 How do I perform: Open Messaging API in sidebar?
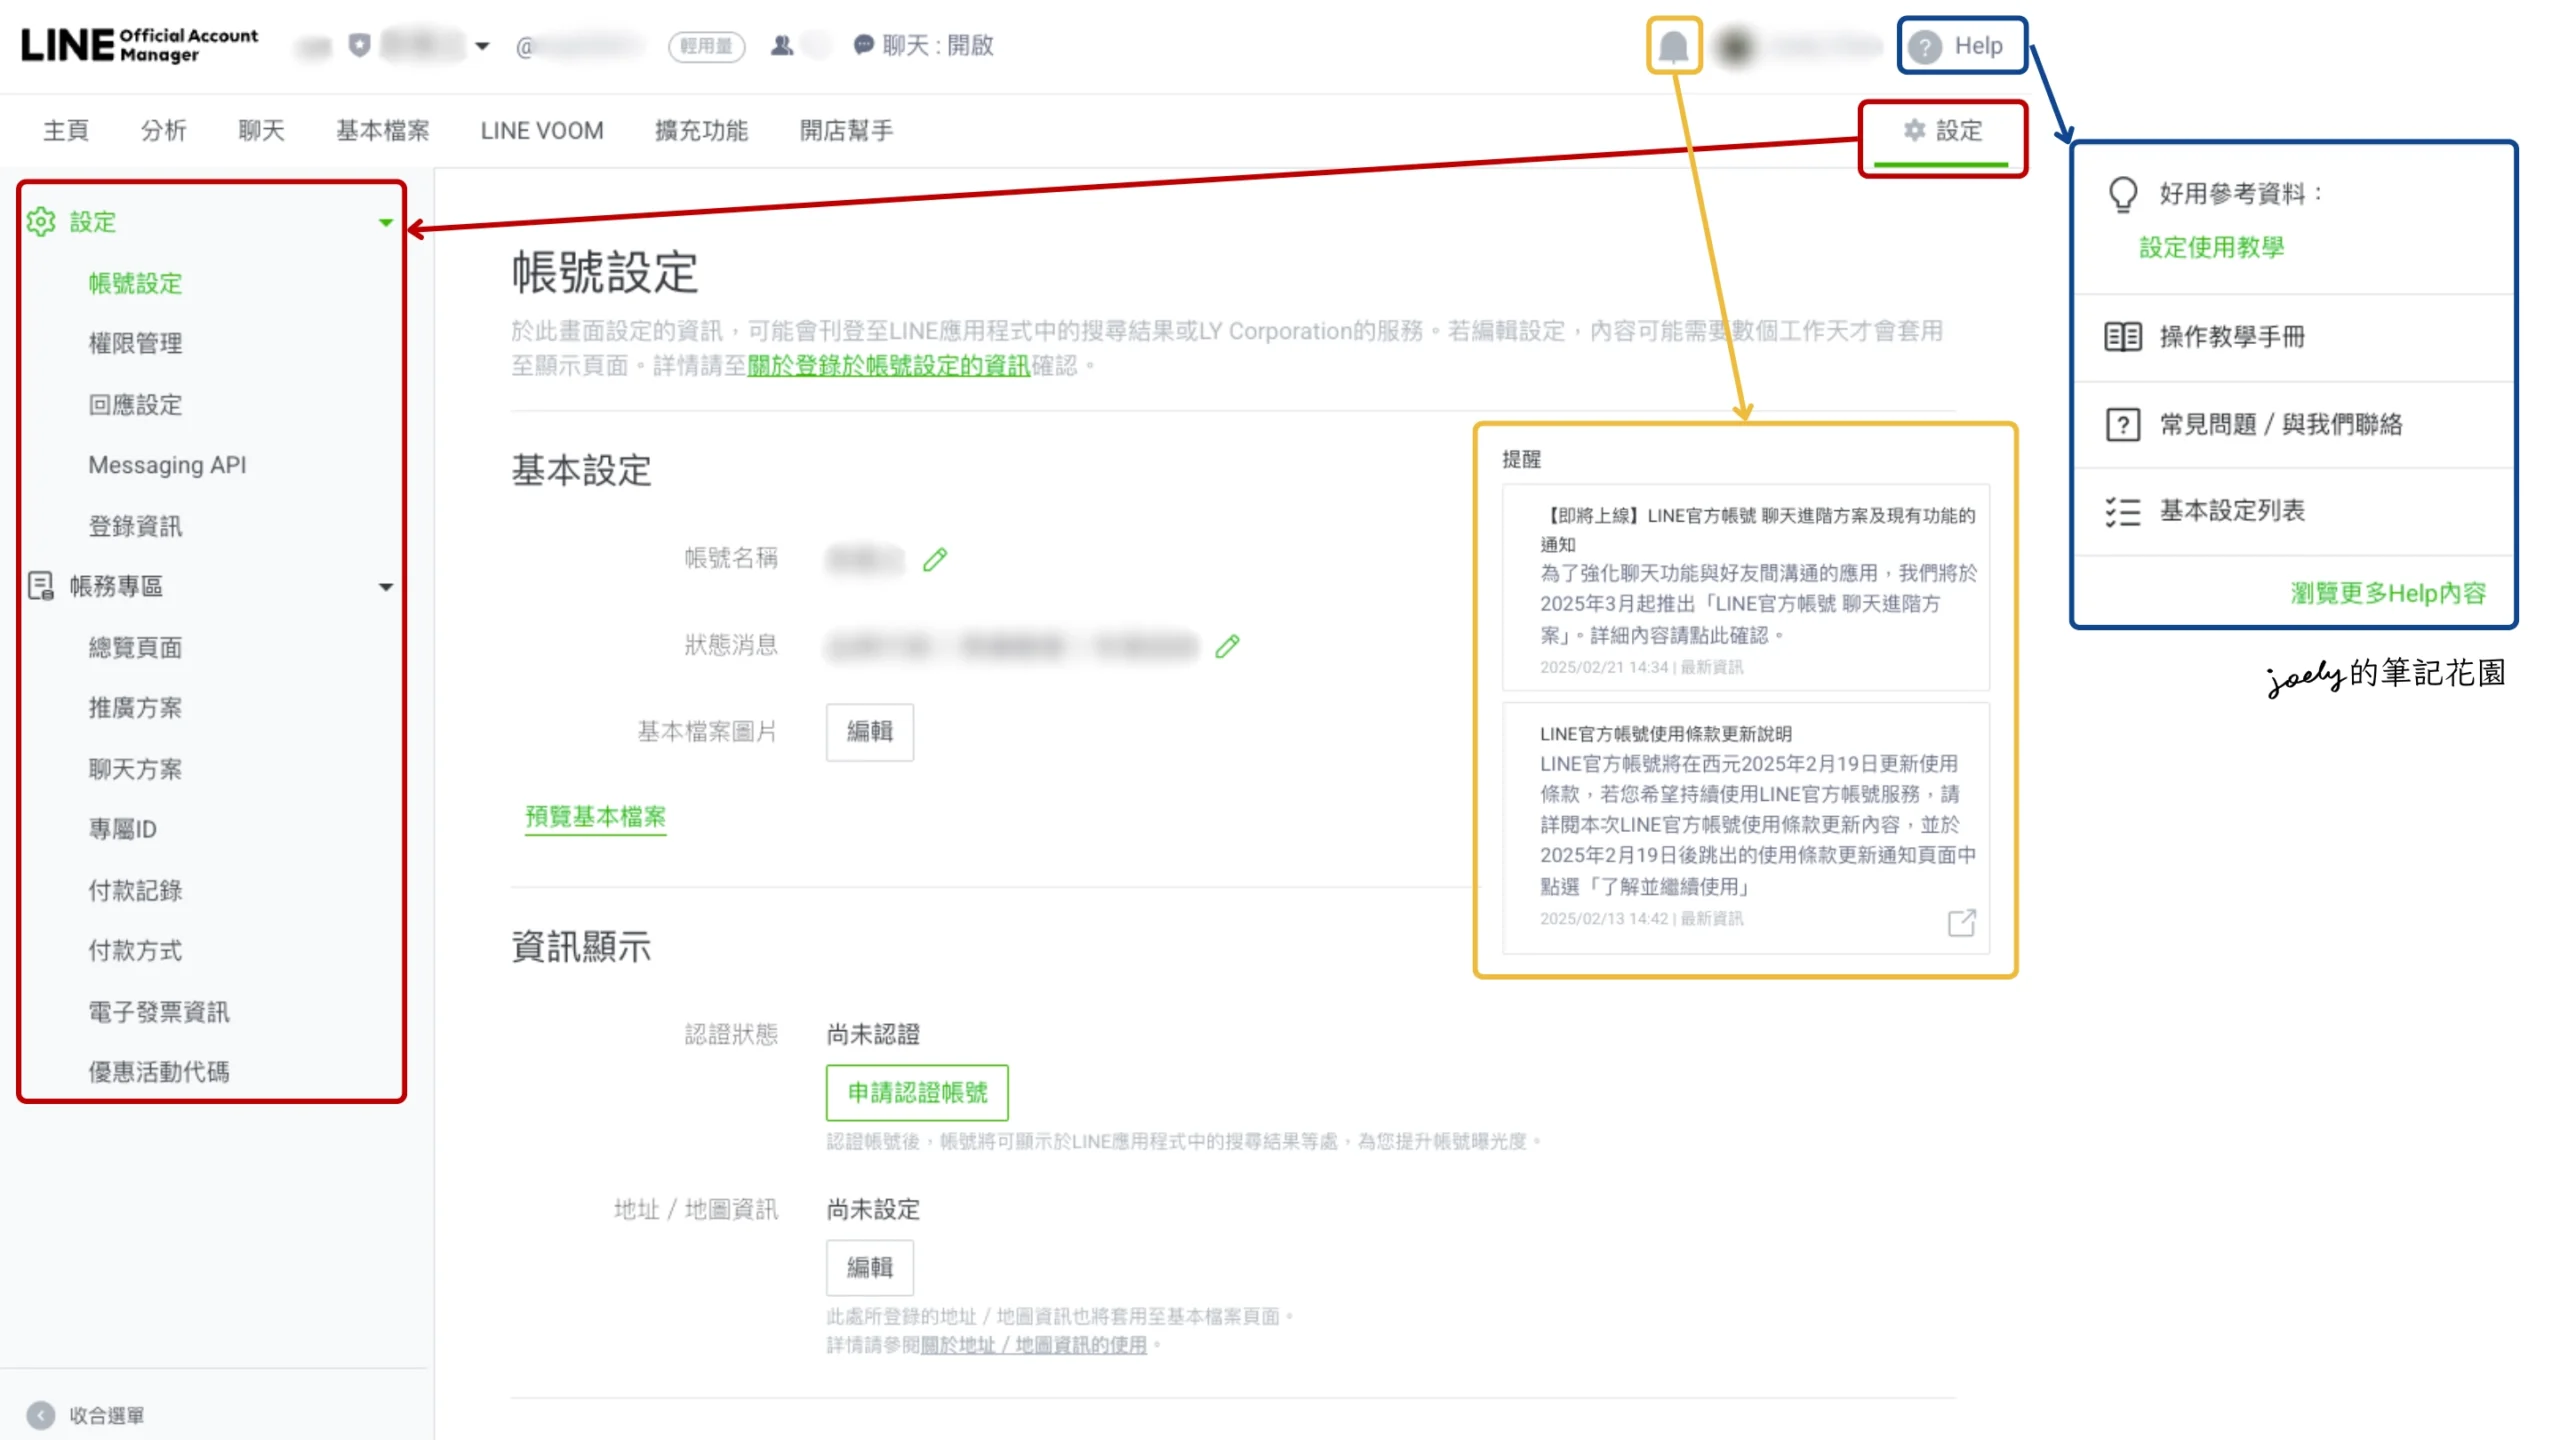point(167,465)
